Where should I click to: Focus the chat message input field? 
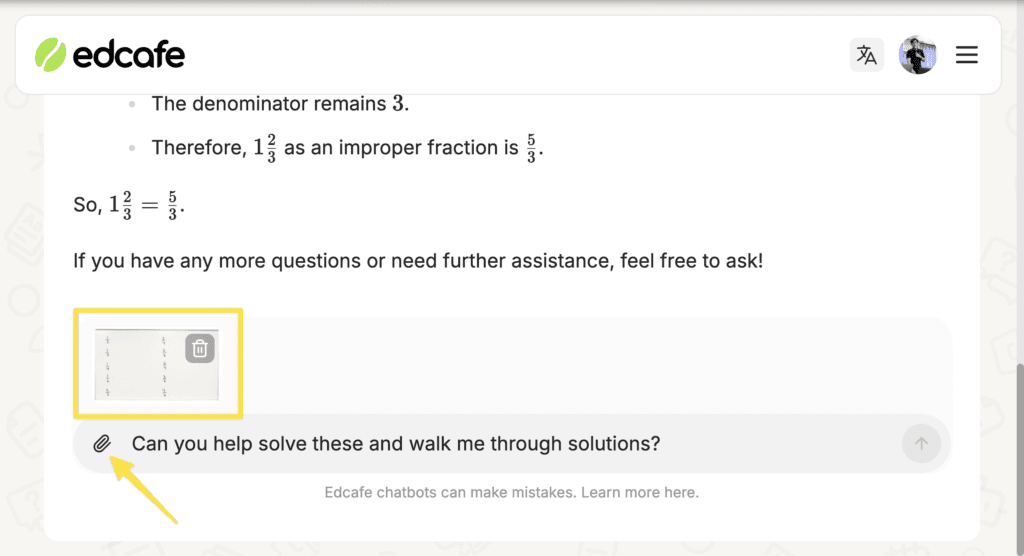pos(509,444)
